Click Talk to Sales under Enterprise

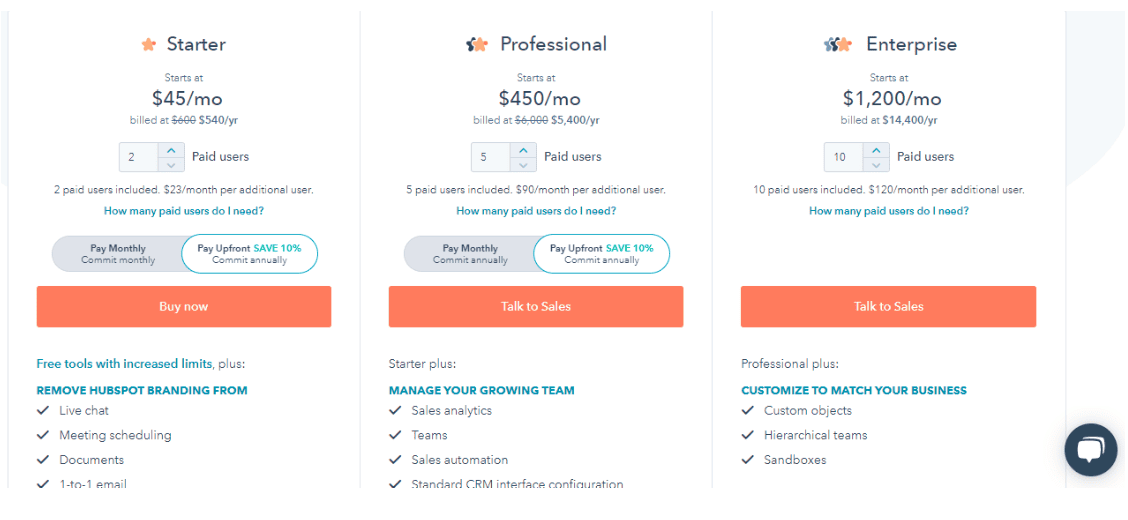click(x=888, y=307)
